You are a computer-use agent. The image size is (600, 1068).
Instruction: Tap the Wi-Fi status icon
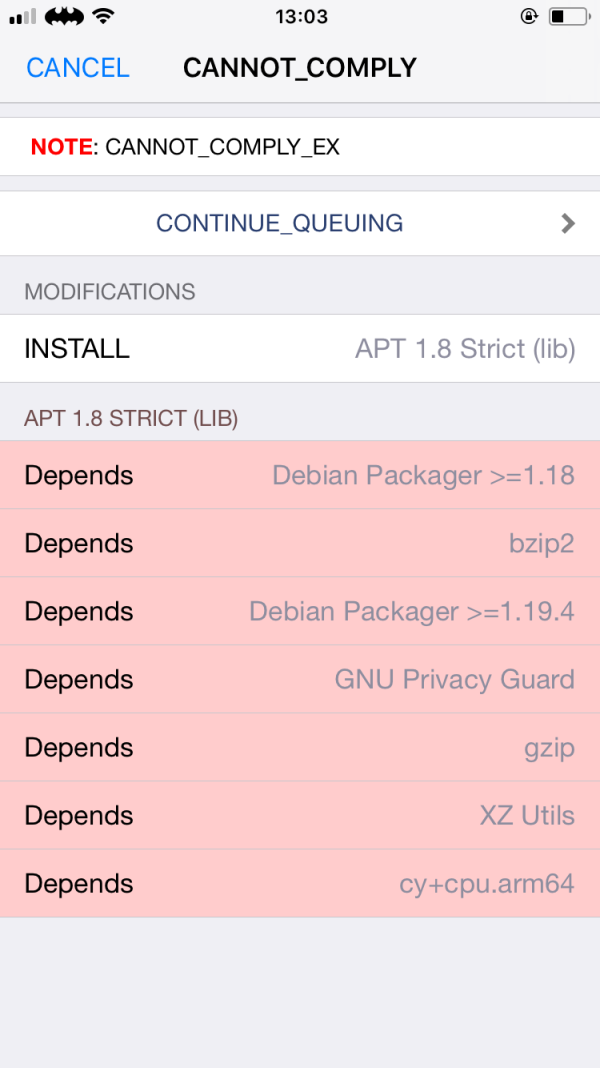[102, 16]
